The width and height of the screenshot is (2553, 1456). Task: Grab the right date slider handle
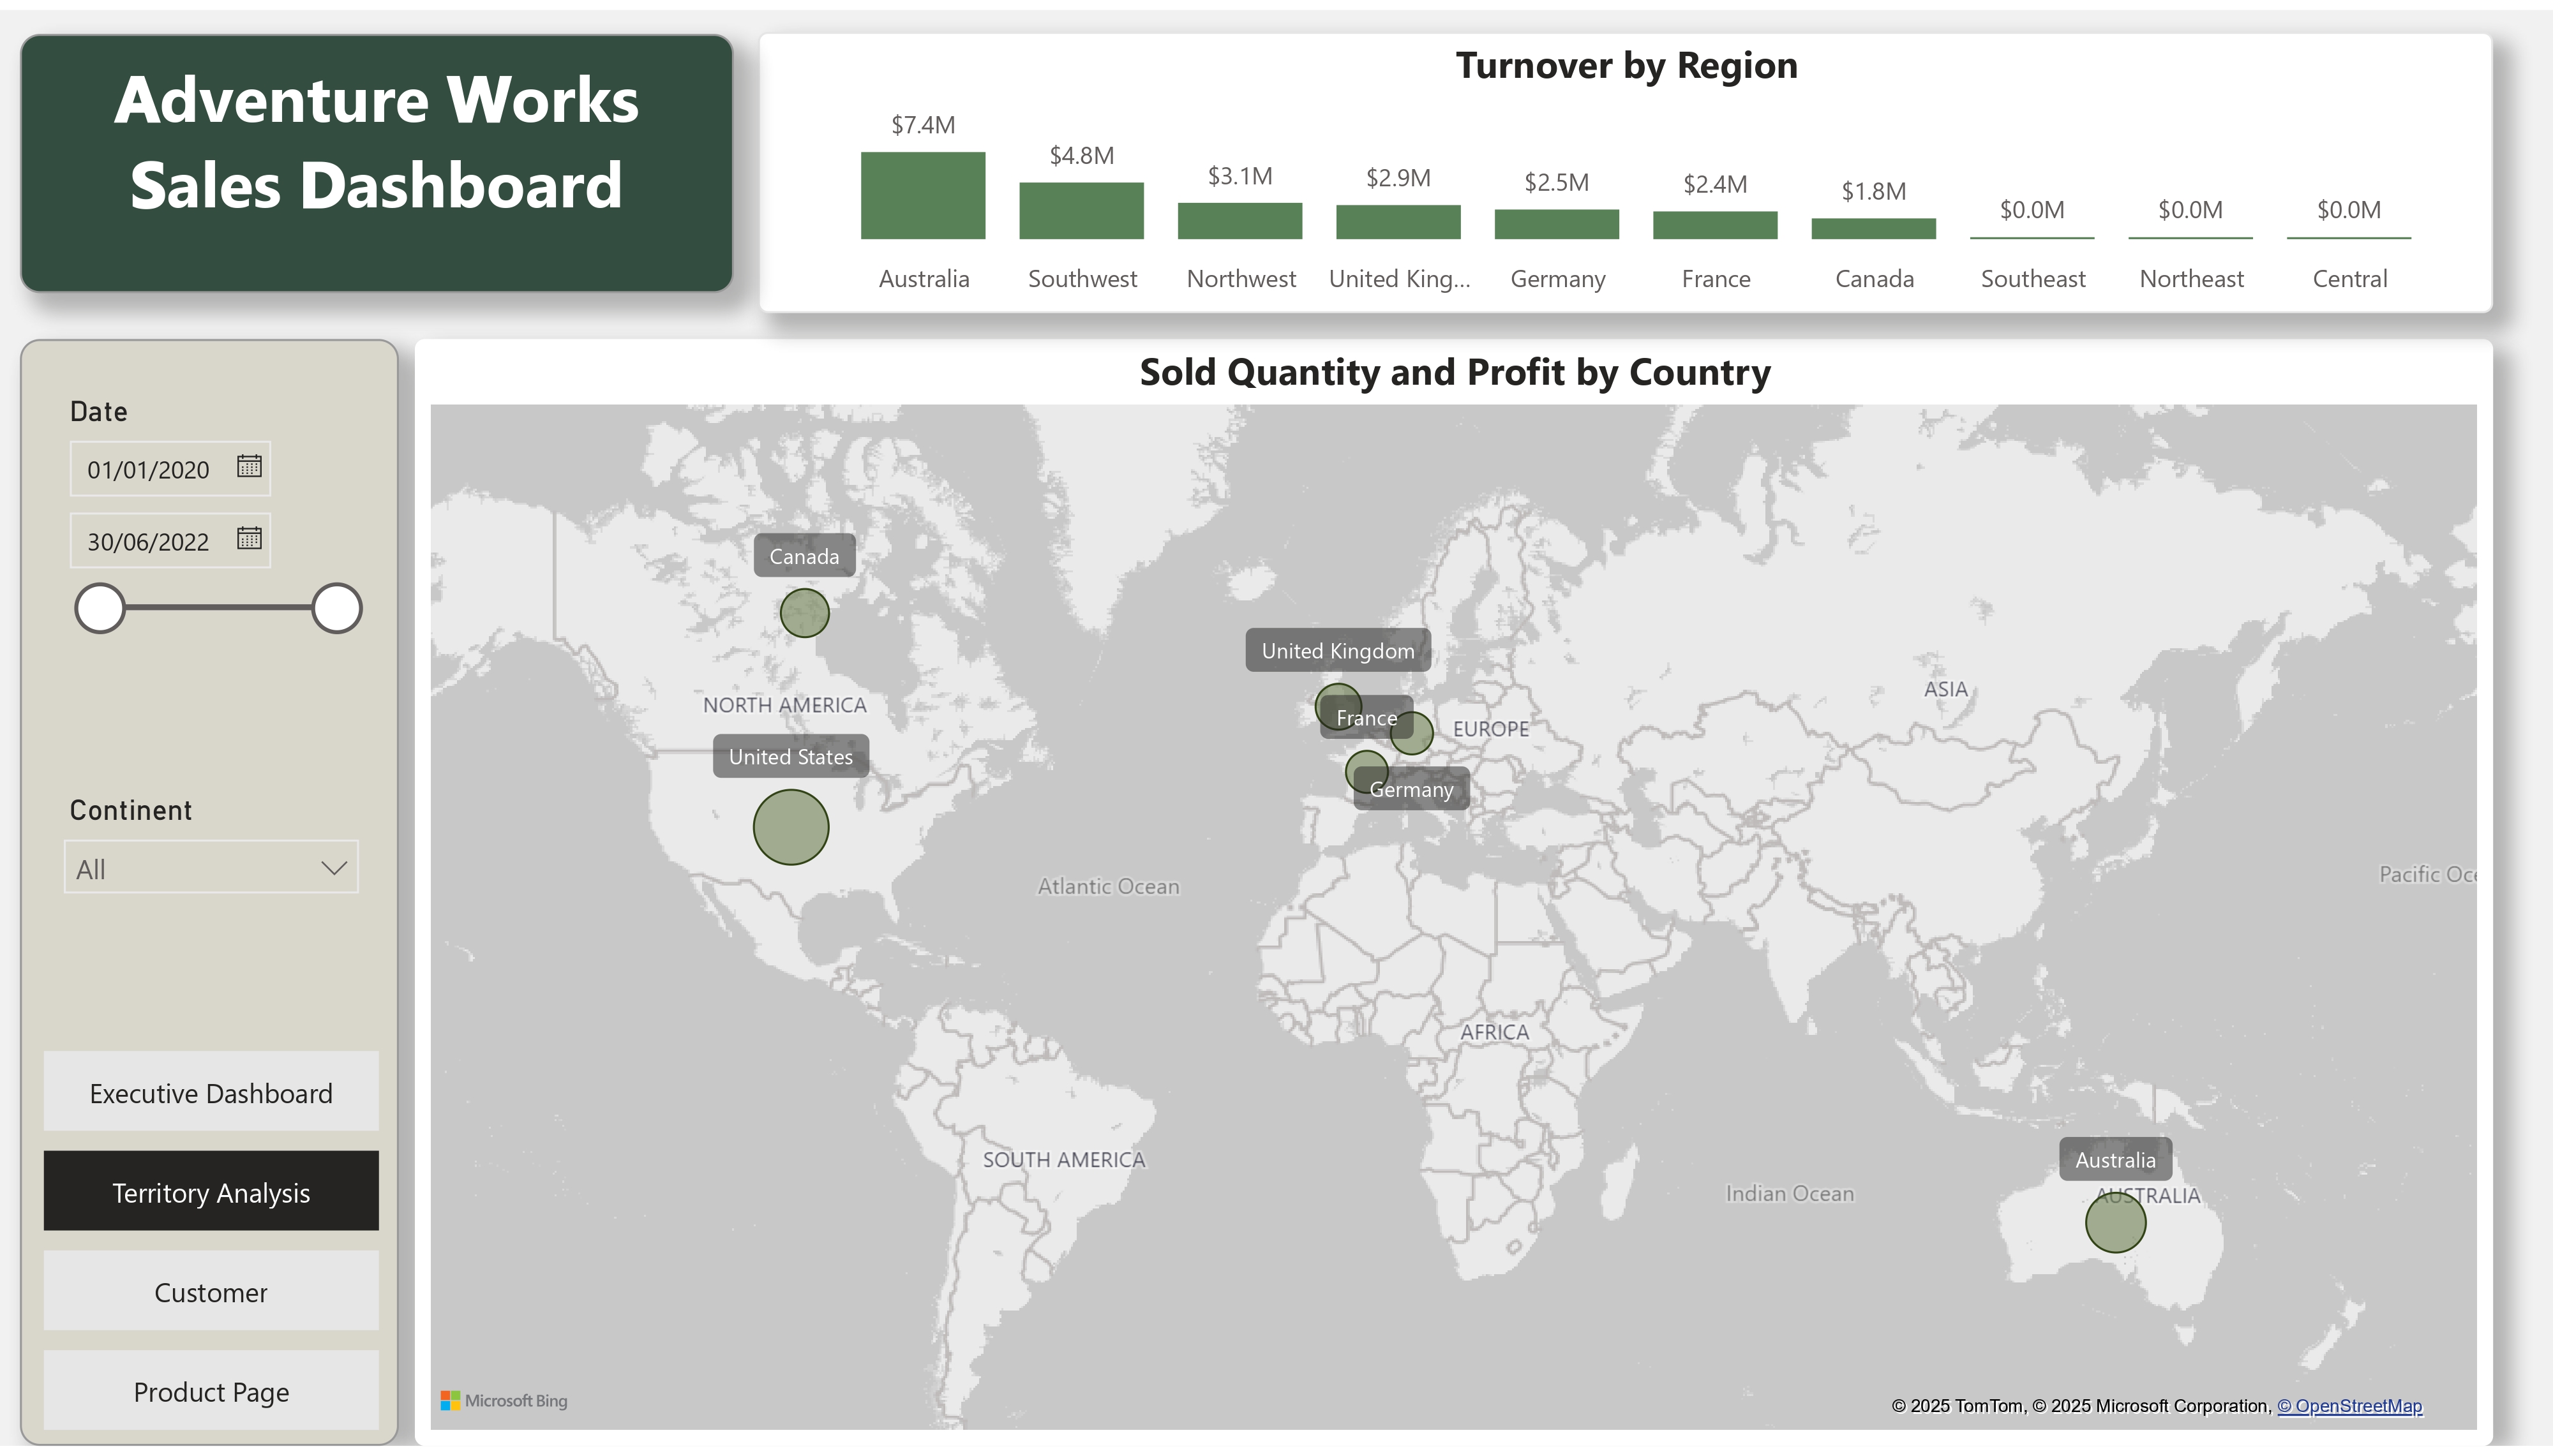pyautogui.click(x=337, y=608)
